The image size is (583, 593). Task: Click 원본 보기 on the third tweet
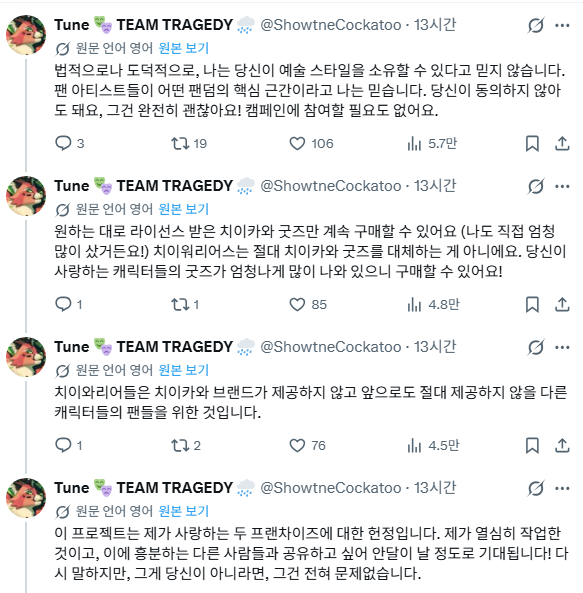[x=183, y=370]
